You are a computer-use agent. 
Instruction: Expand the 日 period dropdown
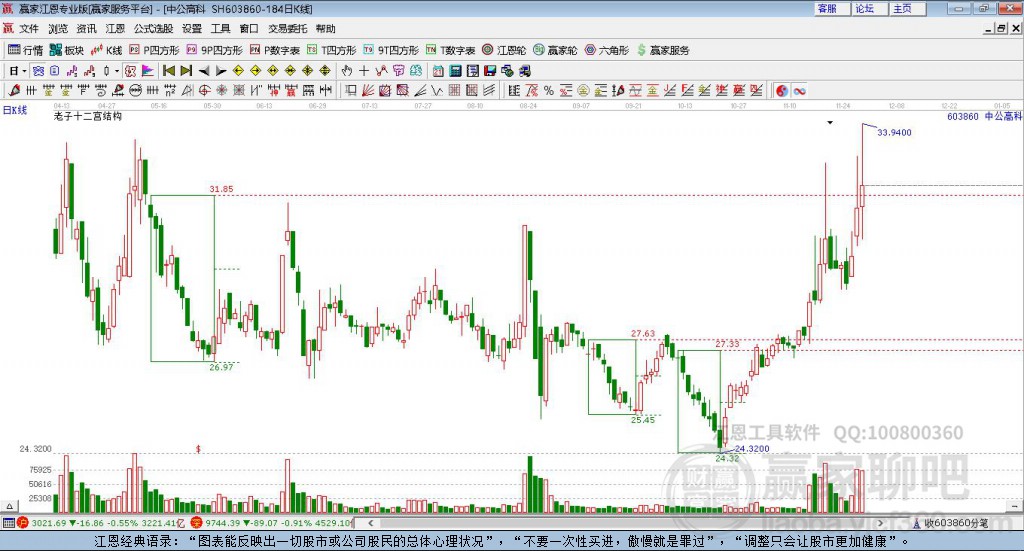[24, 71]
